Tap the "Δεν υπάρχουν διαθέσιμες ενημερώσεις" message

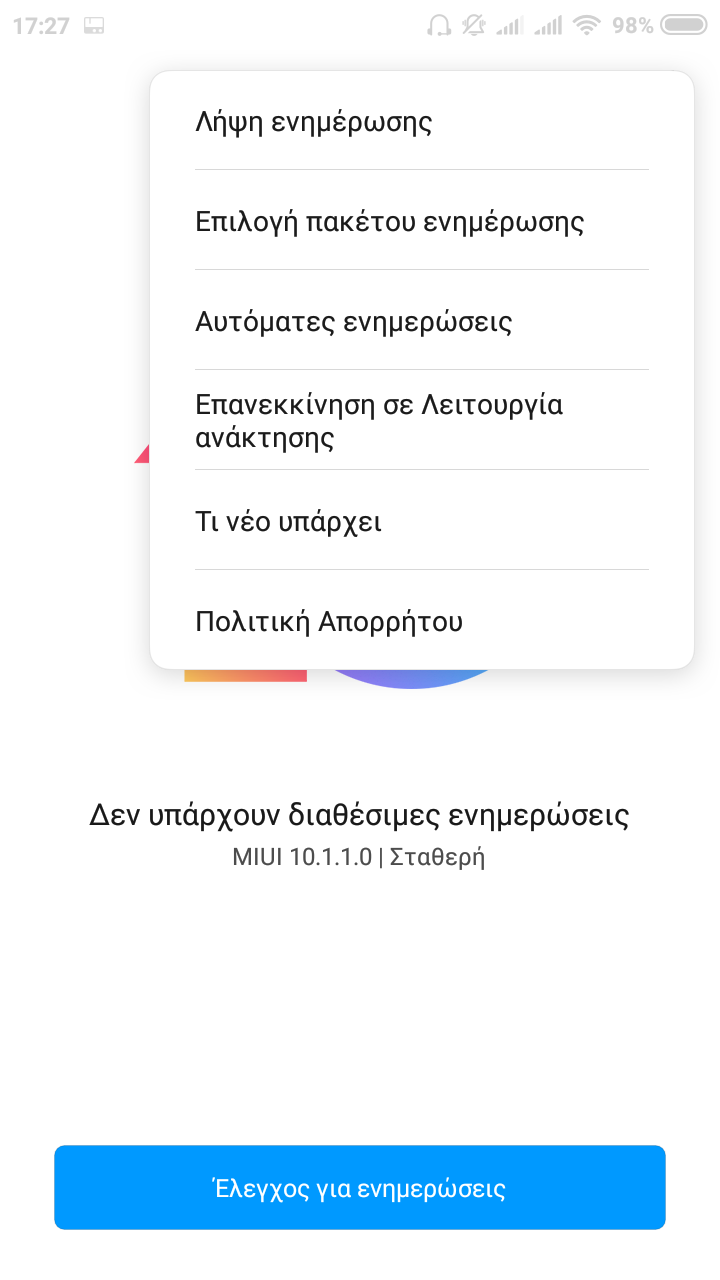pos(359,815)
